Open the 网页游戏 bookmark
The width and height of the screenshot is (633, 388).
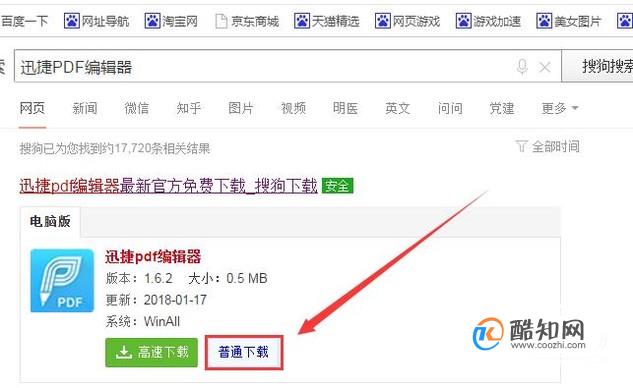point(407,21)
